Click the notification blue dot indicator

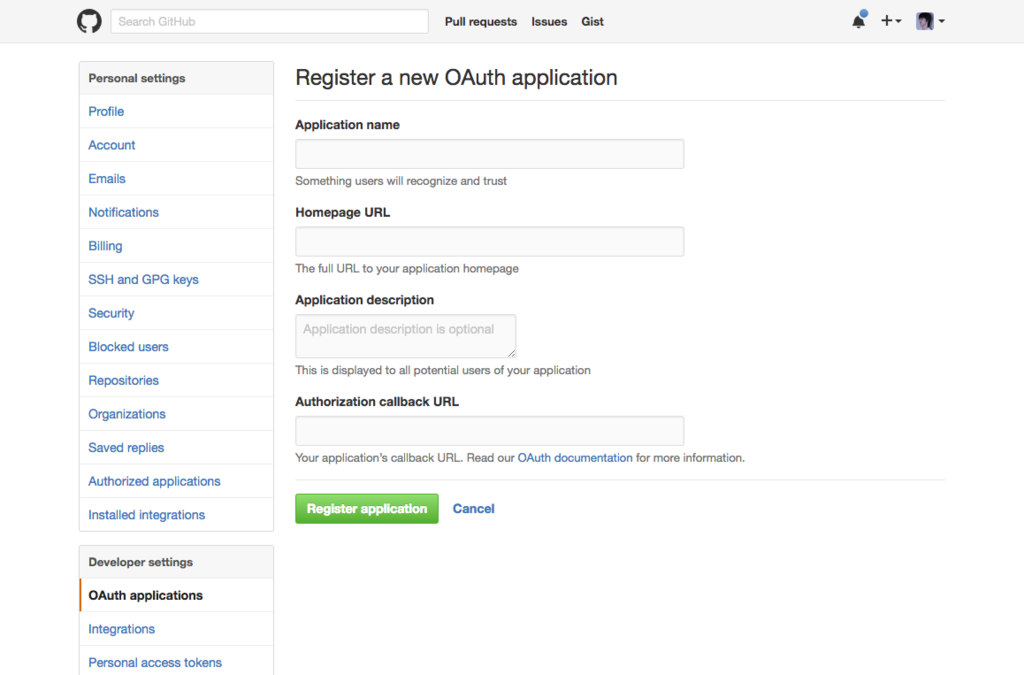pos(865,12)
